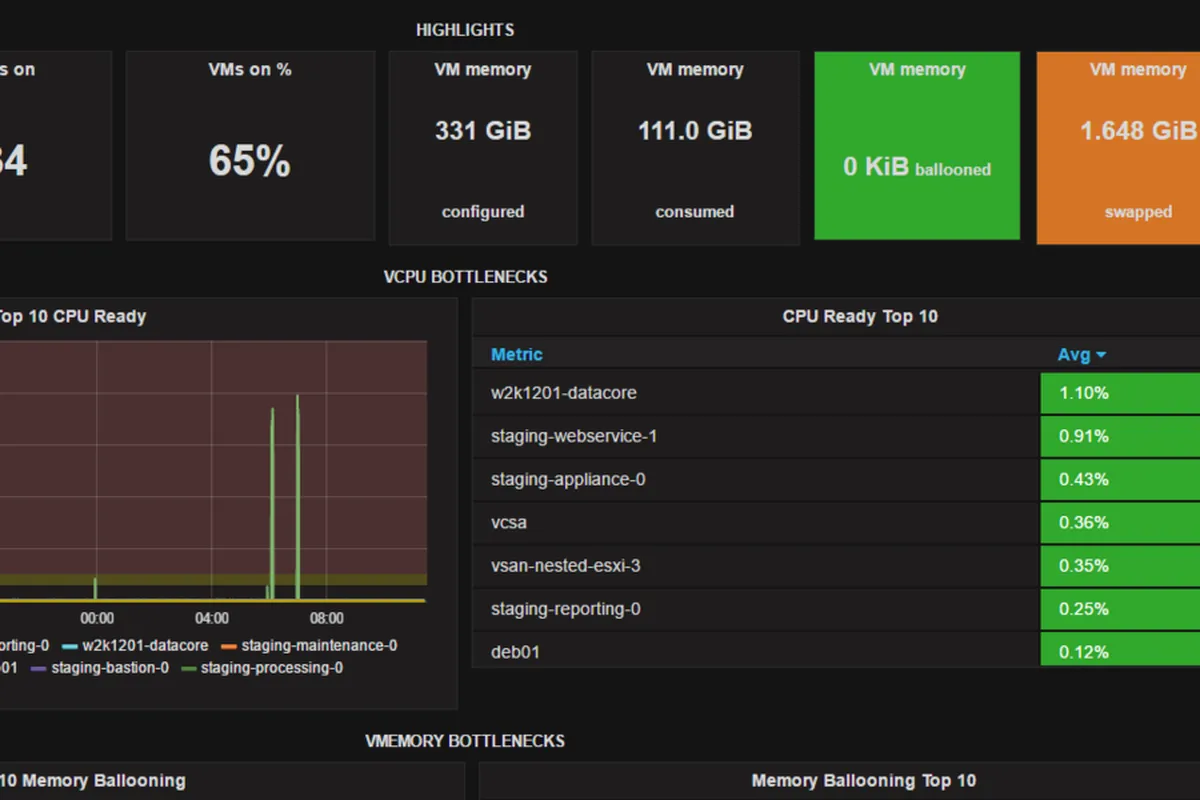1200x800 pixels.
Task: Click w2k1201-datacore cyan legend color swatch
Action: point(69,646)
